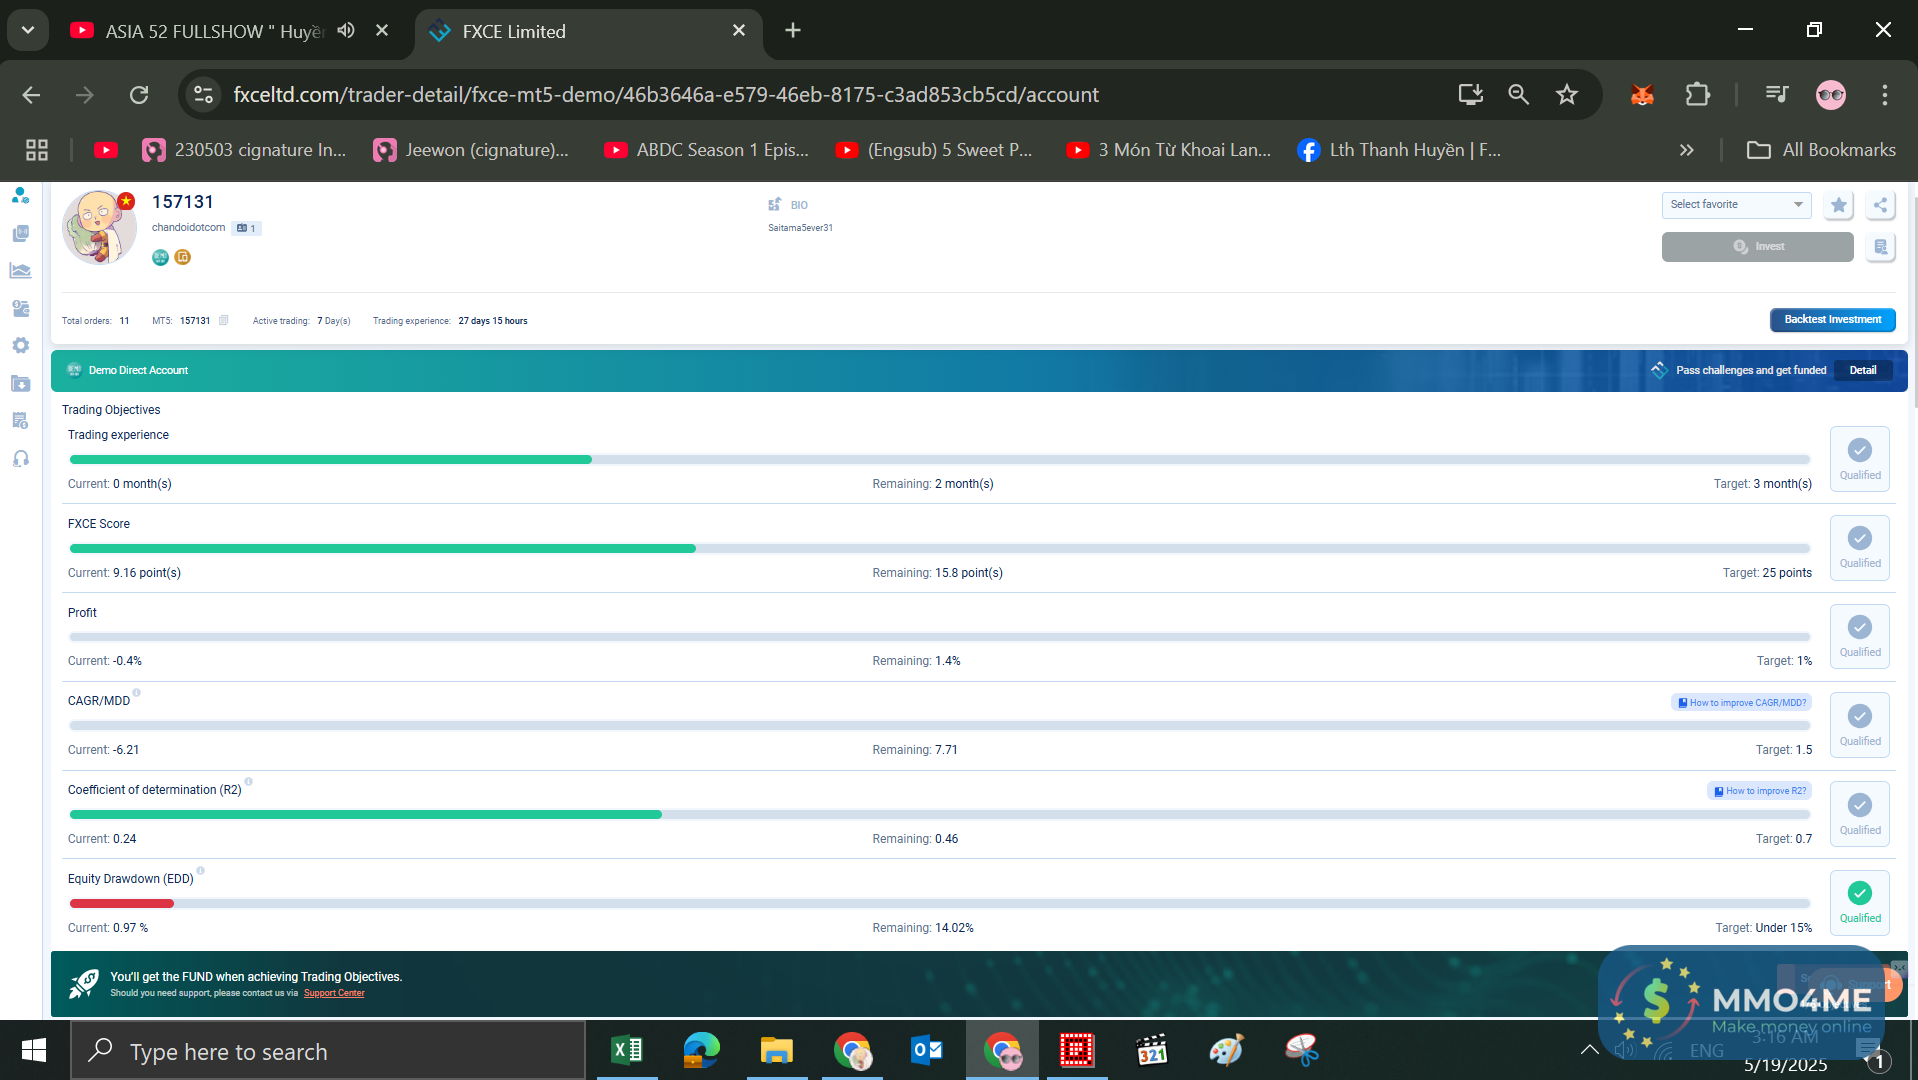Screen dimensions: 1918x1080
Task: Close the FXCE Limited tab
Action: click(x=739, y=31)
